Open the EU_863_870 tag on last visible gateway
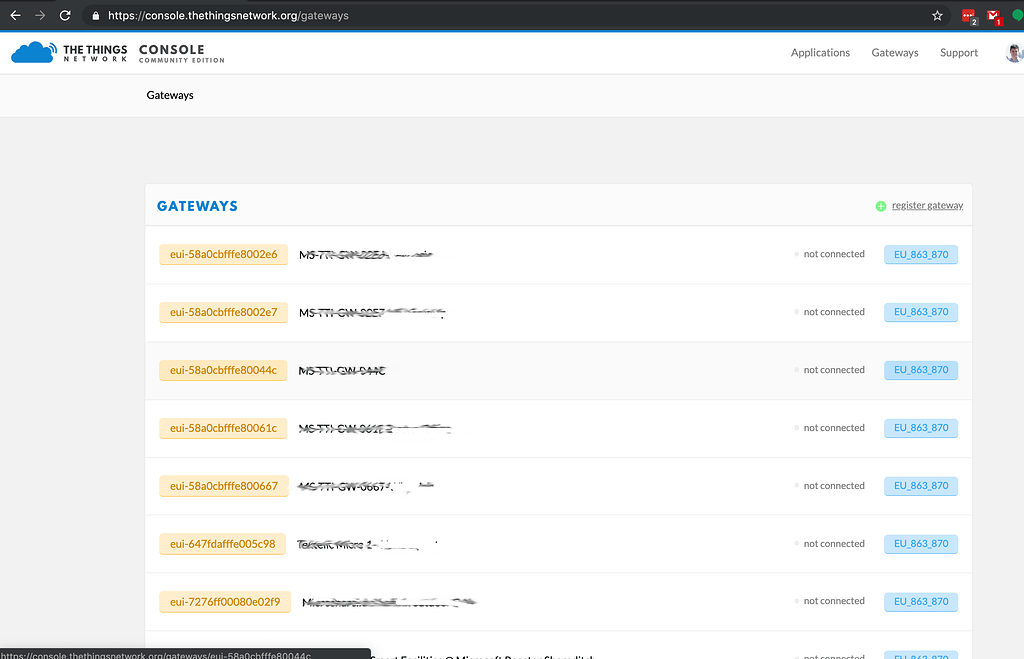Screen dimensions: 1024x659 (x=920, y=601)
